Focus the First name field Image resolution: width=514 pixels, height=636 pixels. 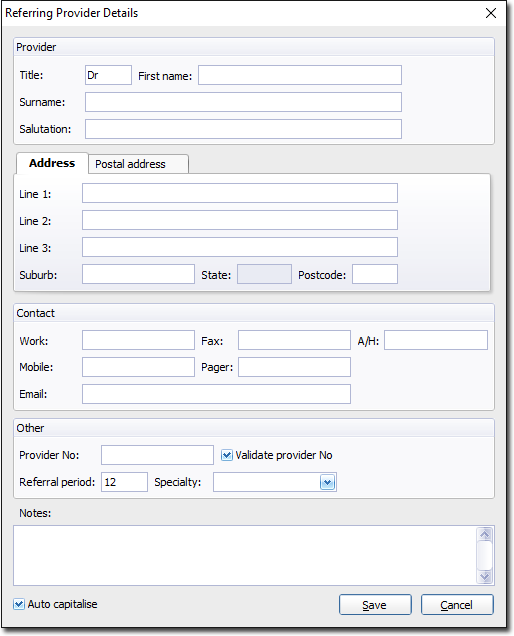[300, 75]
